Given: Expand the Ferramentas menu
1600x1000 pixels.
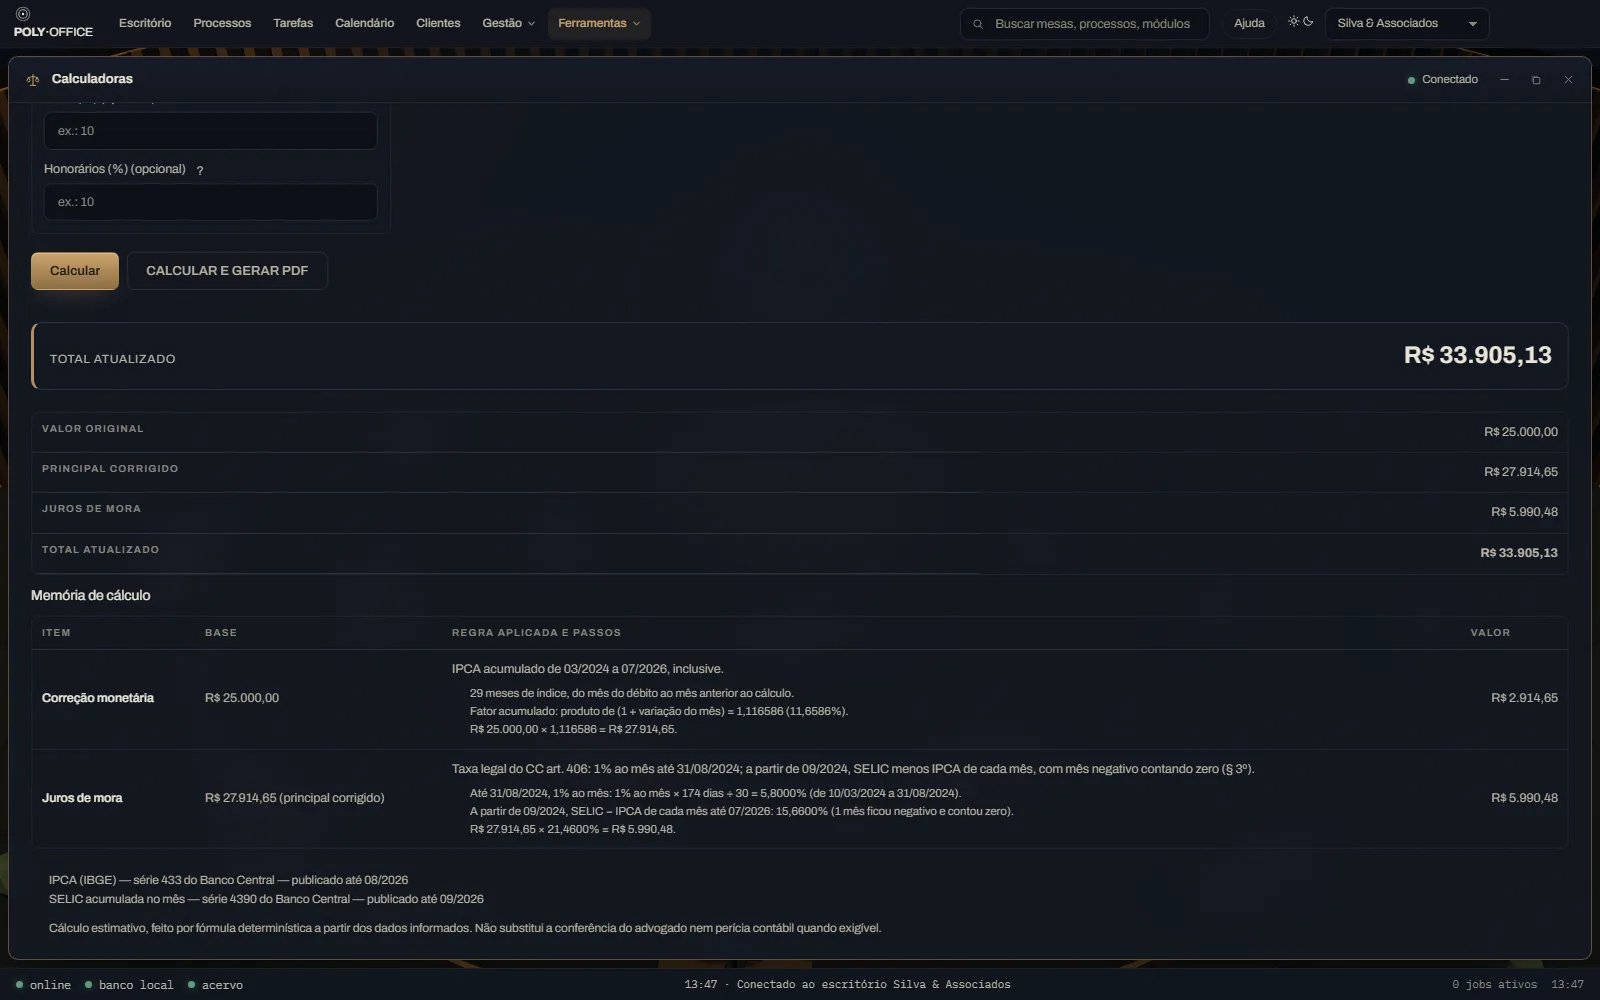Looking at the screenshot, I should tap(599, 23).
